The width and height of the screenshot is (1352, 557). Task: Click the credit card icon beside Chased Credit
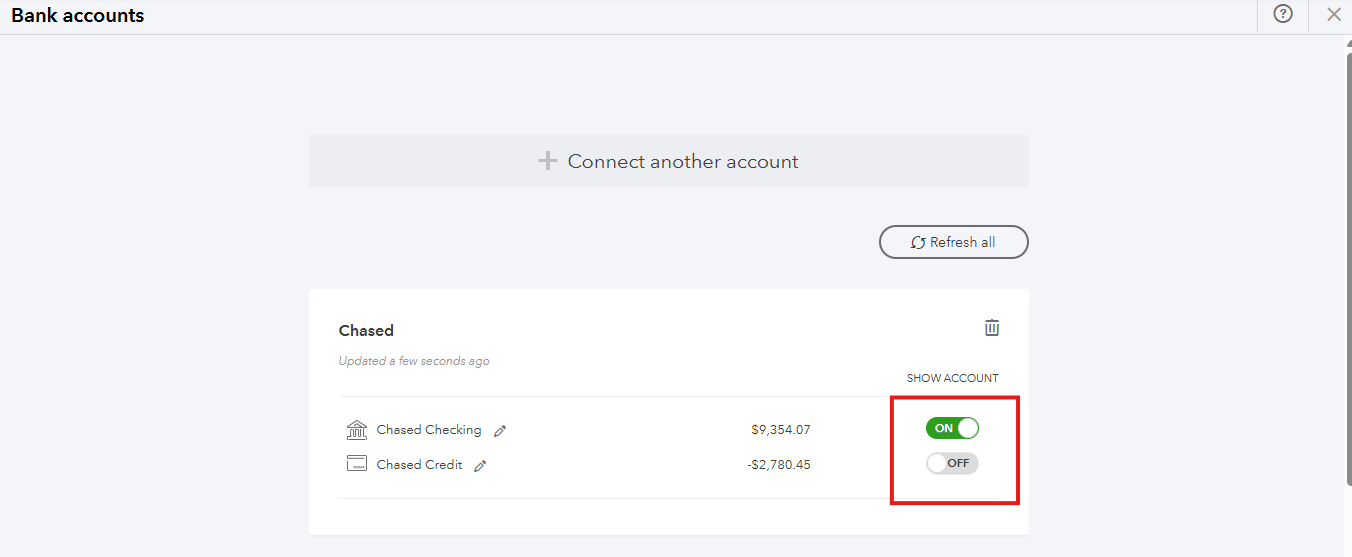357,464
